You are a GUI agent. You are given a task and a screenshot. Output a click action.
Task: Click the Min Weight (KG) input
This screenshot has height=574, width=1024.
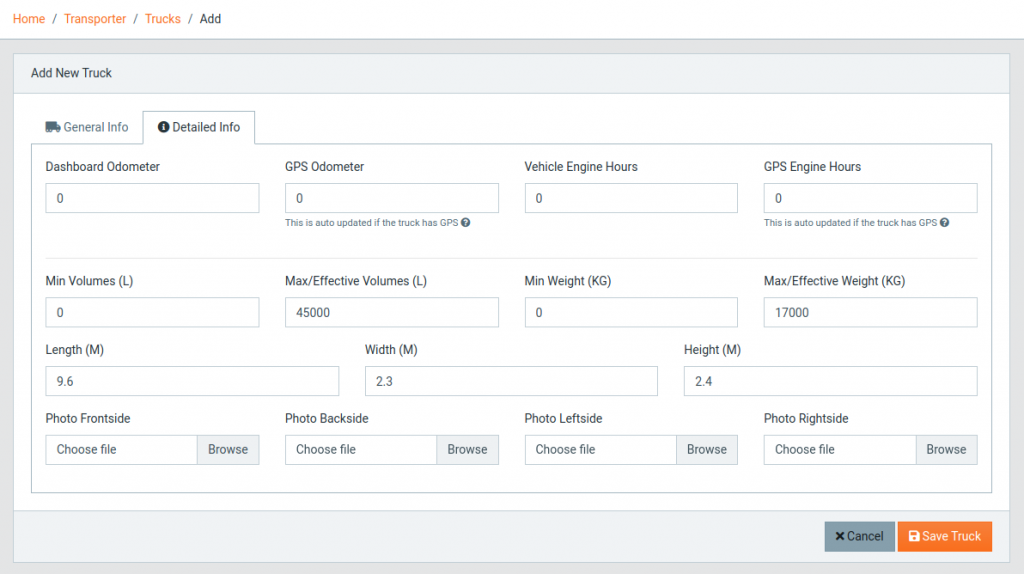(631, 312)
